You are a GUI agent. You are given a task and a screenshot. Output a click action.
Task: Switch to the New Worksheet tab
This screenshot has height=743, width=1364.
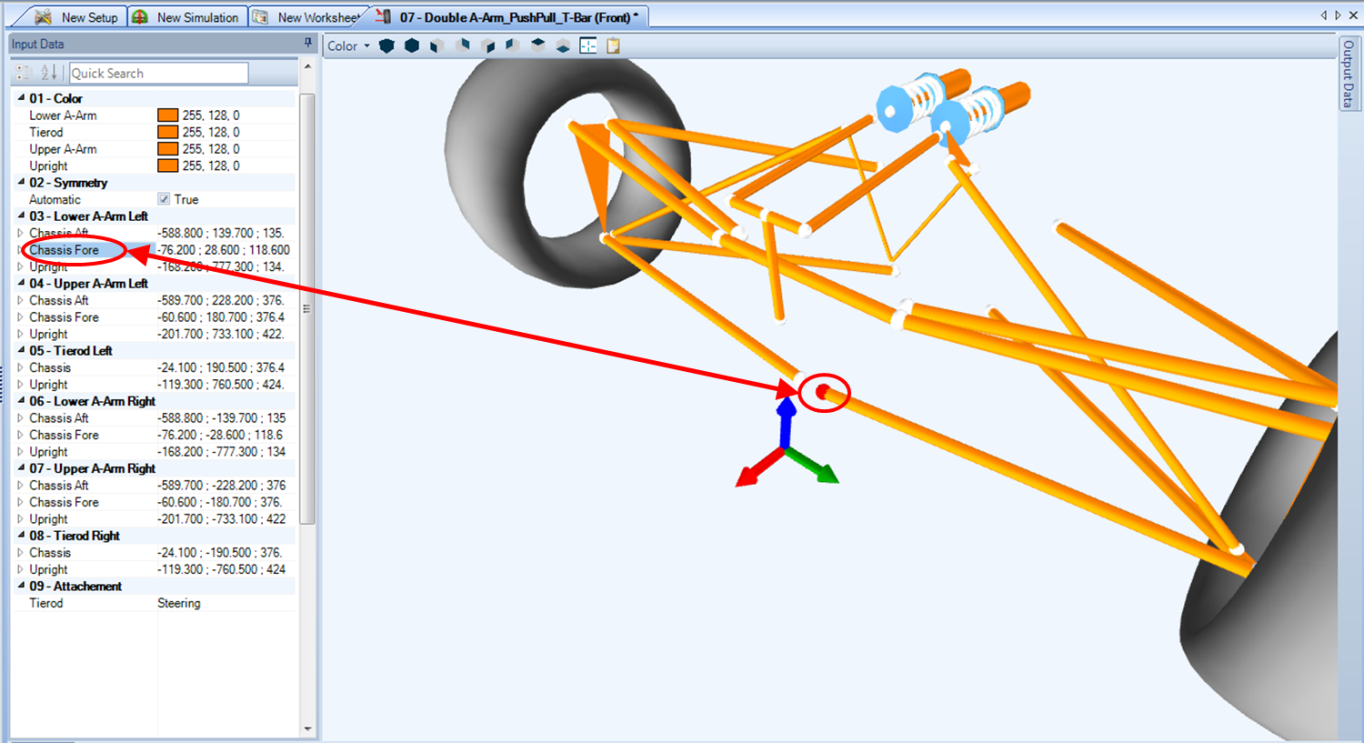pyautogui.click(x=305, y=17)
